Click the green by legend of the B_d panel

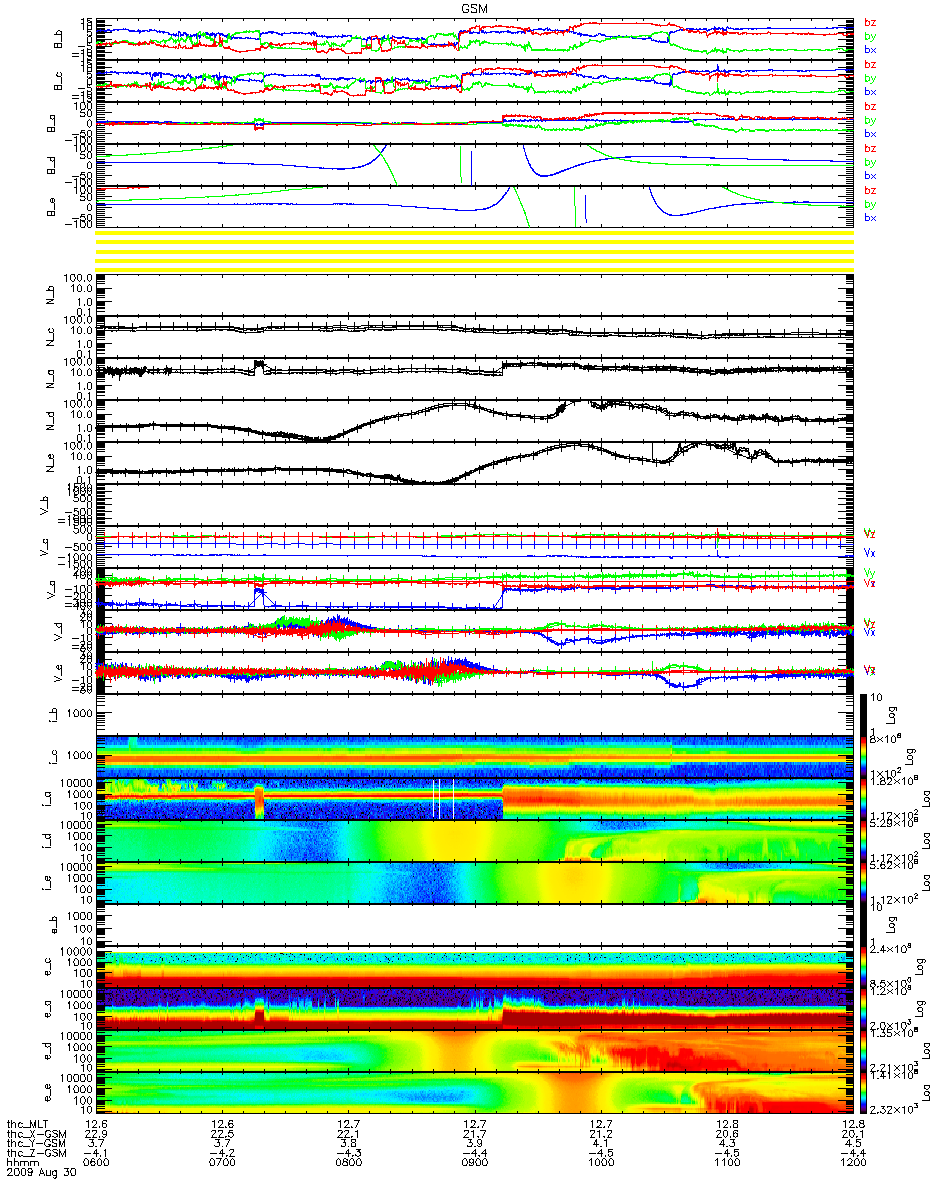click(x=870, y=162)
